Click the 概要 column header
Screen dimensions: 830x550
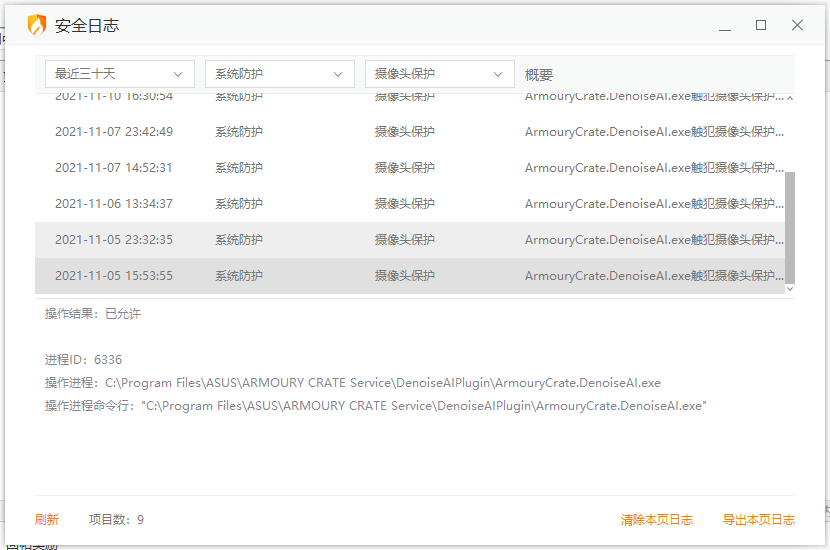click(539, 75)
